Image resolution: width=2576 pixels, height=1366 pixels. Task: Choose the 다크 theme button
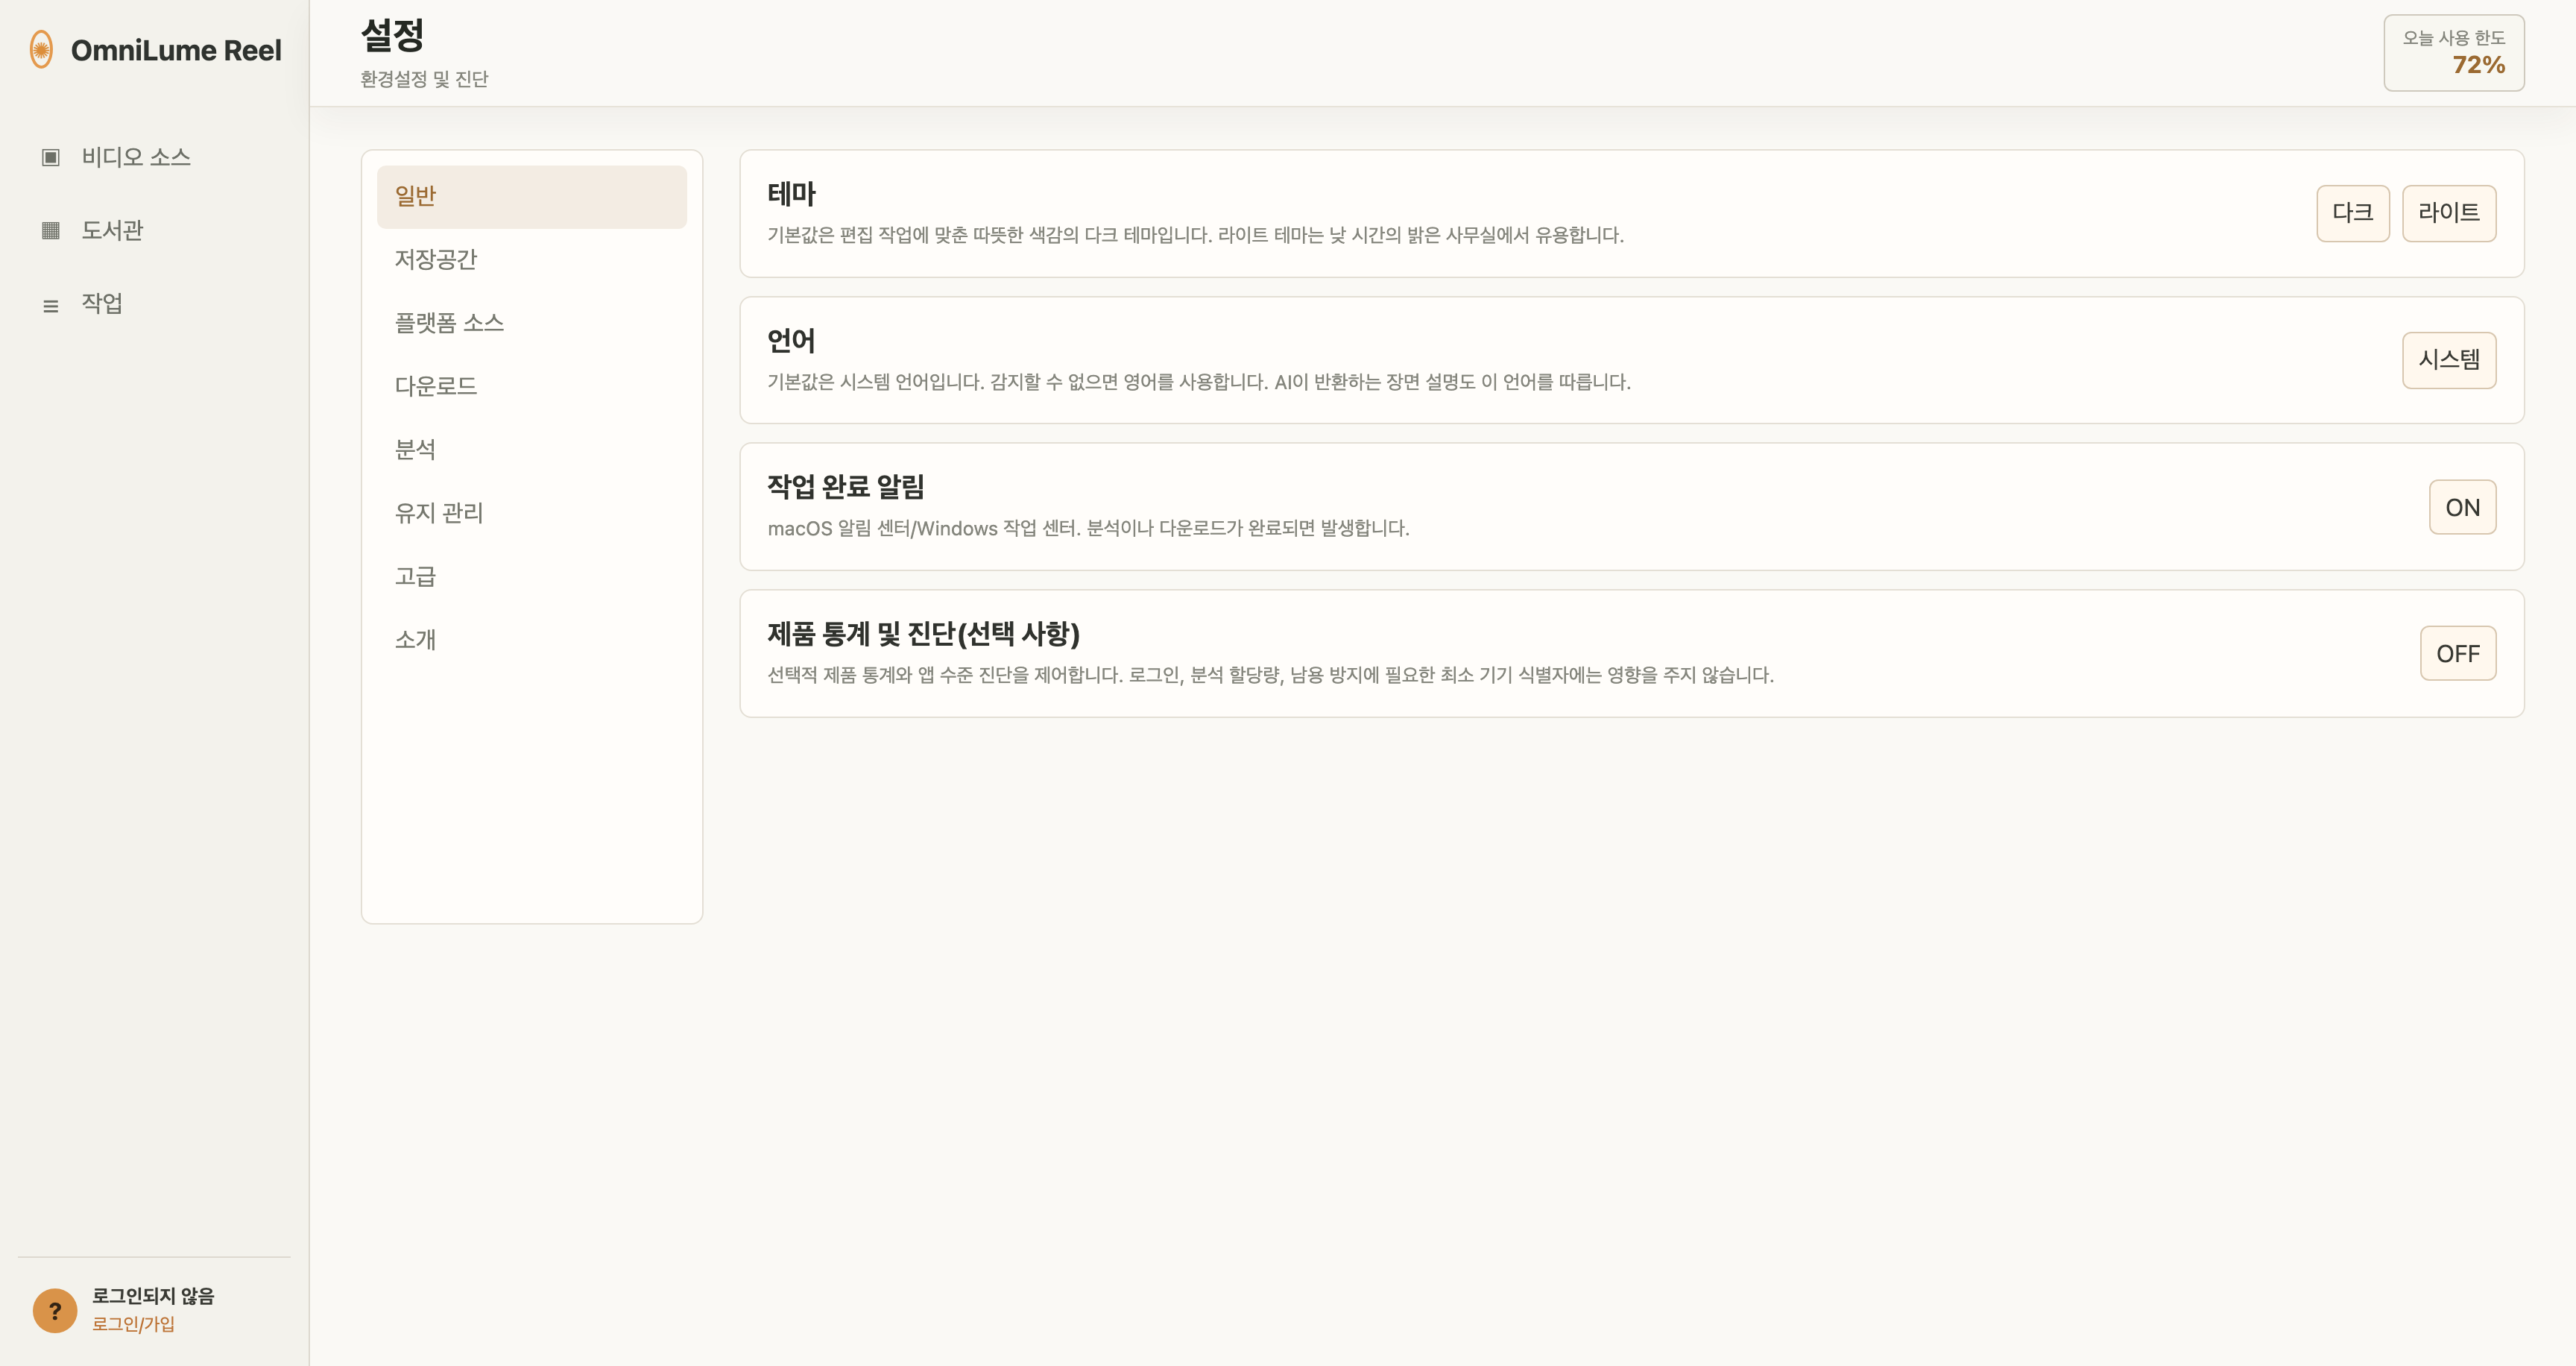click(x=2353, y=213)
